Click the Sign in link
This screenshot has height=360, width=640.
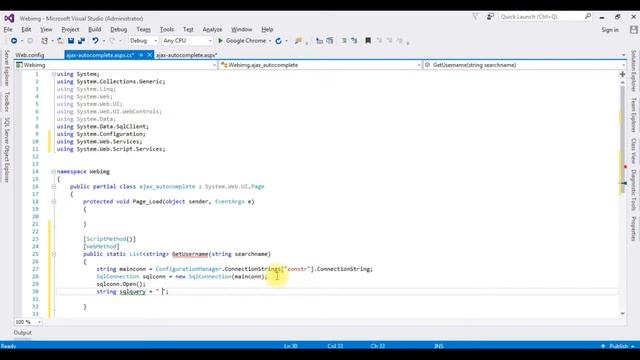pos(610,30)
